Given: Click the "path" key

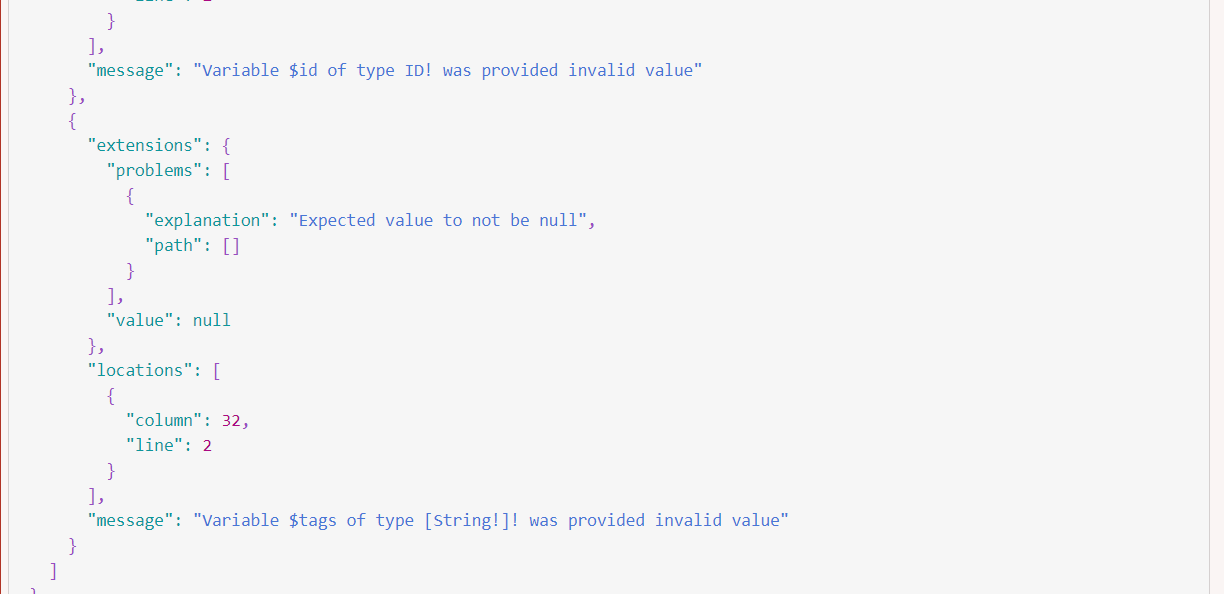Looking at the screenshot, I should [x=174, y=245].
